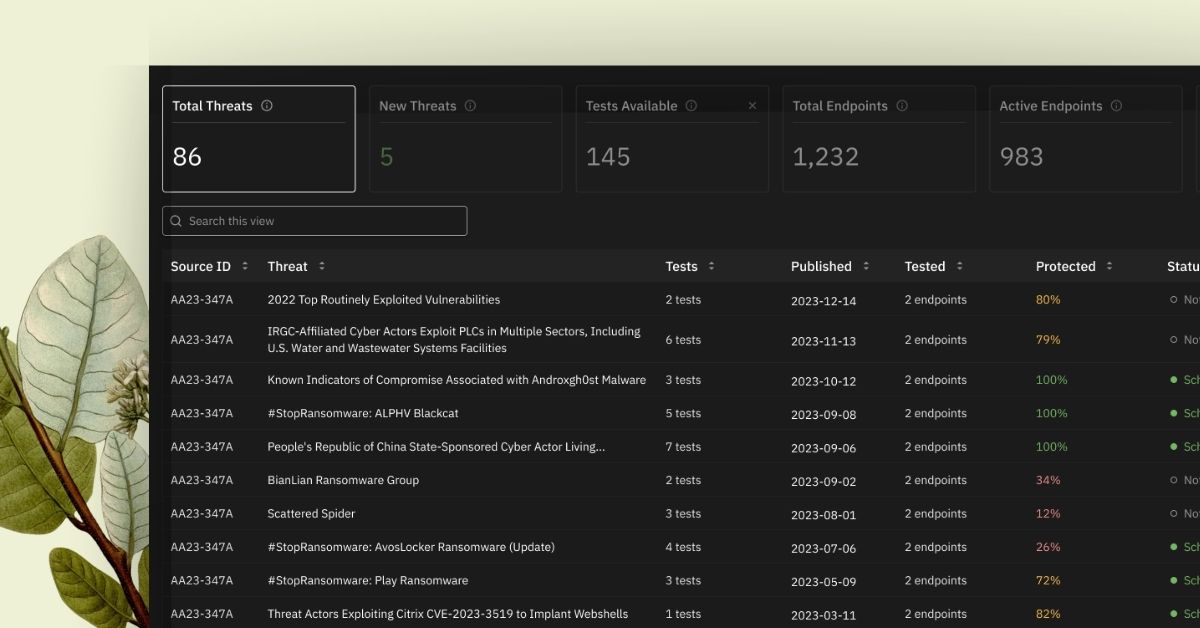
Task: Click published date 2023-03-11
Action: (x=823, y=615)
